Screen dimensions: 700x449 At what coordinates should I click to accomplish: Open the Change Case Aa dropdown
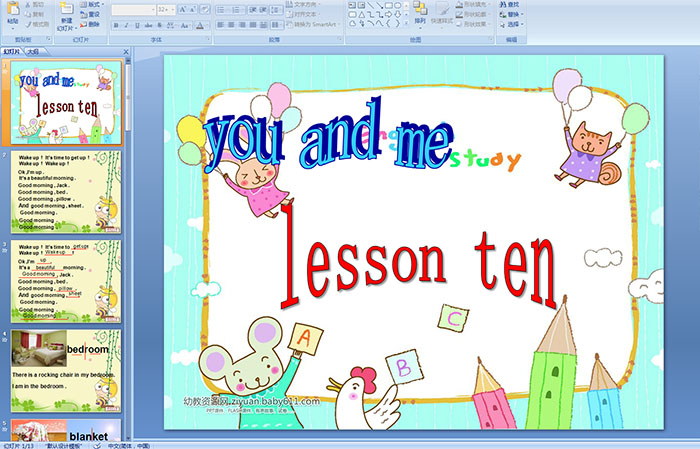coord(185,25)
